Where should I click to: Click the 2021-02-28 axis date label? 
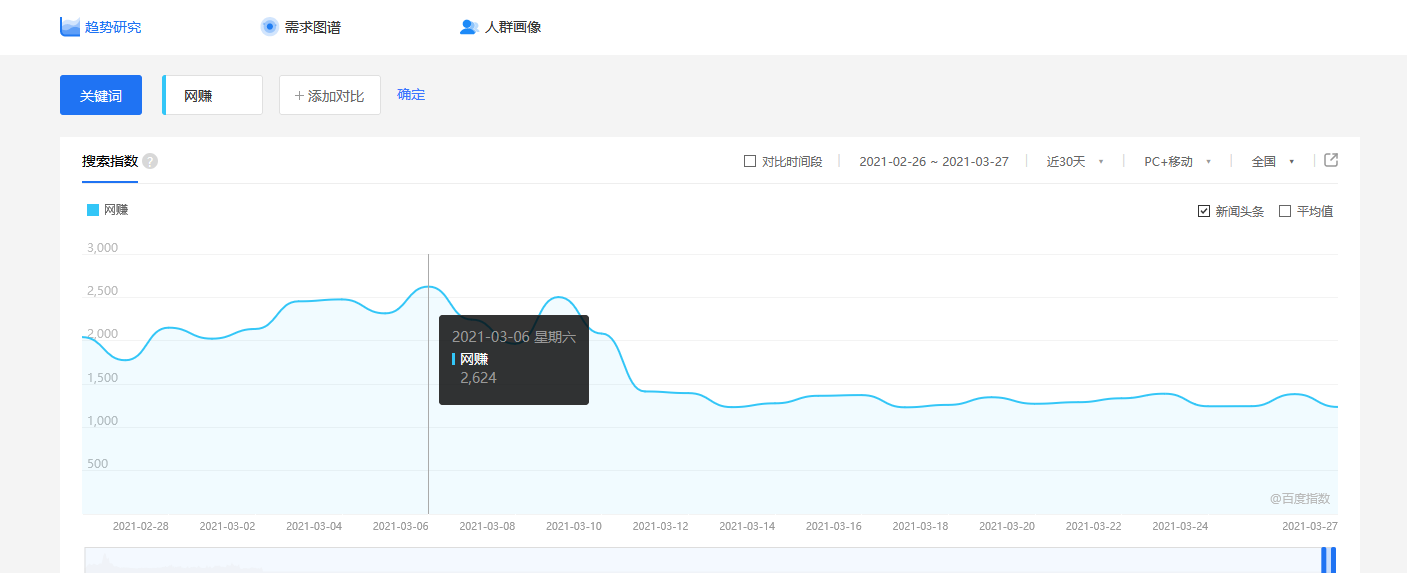[141, 526]
